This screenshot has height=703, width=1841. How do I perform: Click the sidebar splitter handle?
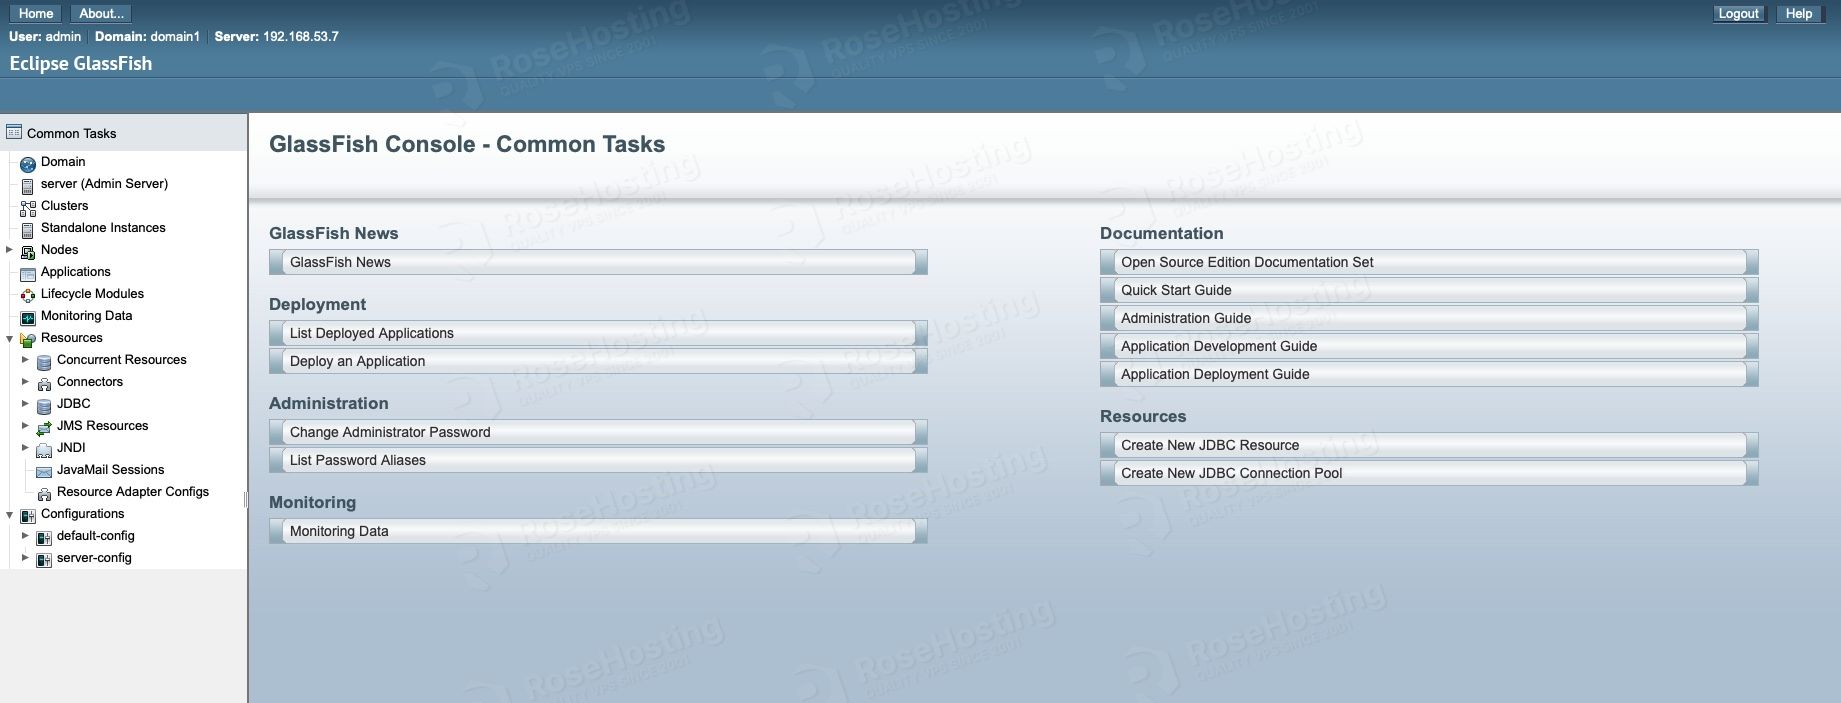(x=245, y=499)
